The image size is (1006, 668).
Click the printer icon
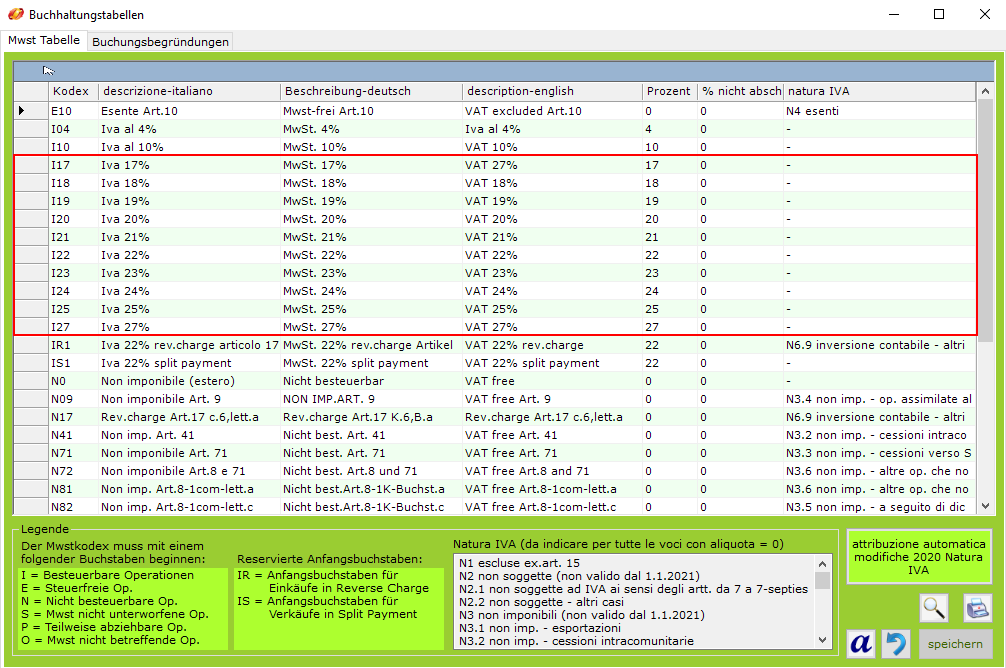[977, 607]
